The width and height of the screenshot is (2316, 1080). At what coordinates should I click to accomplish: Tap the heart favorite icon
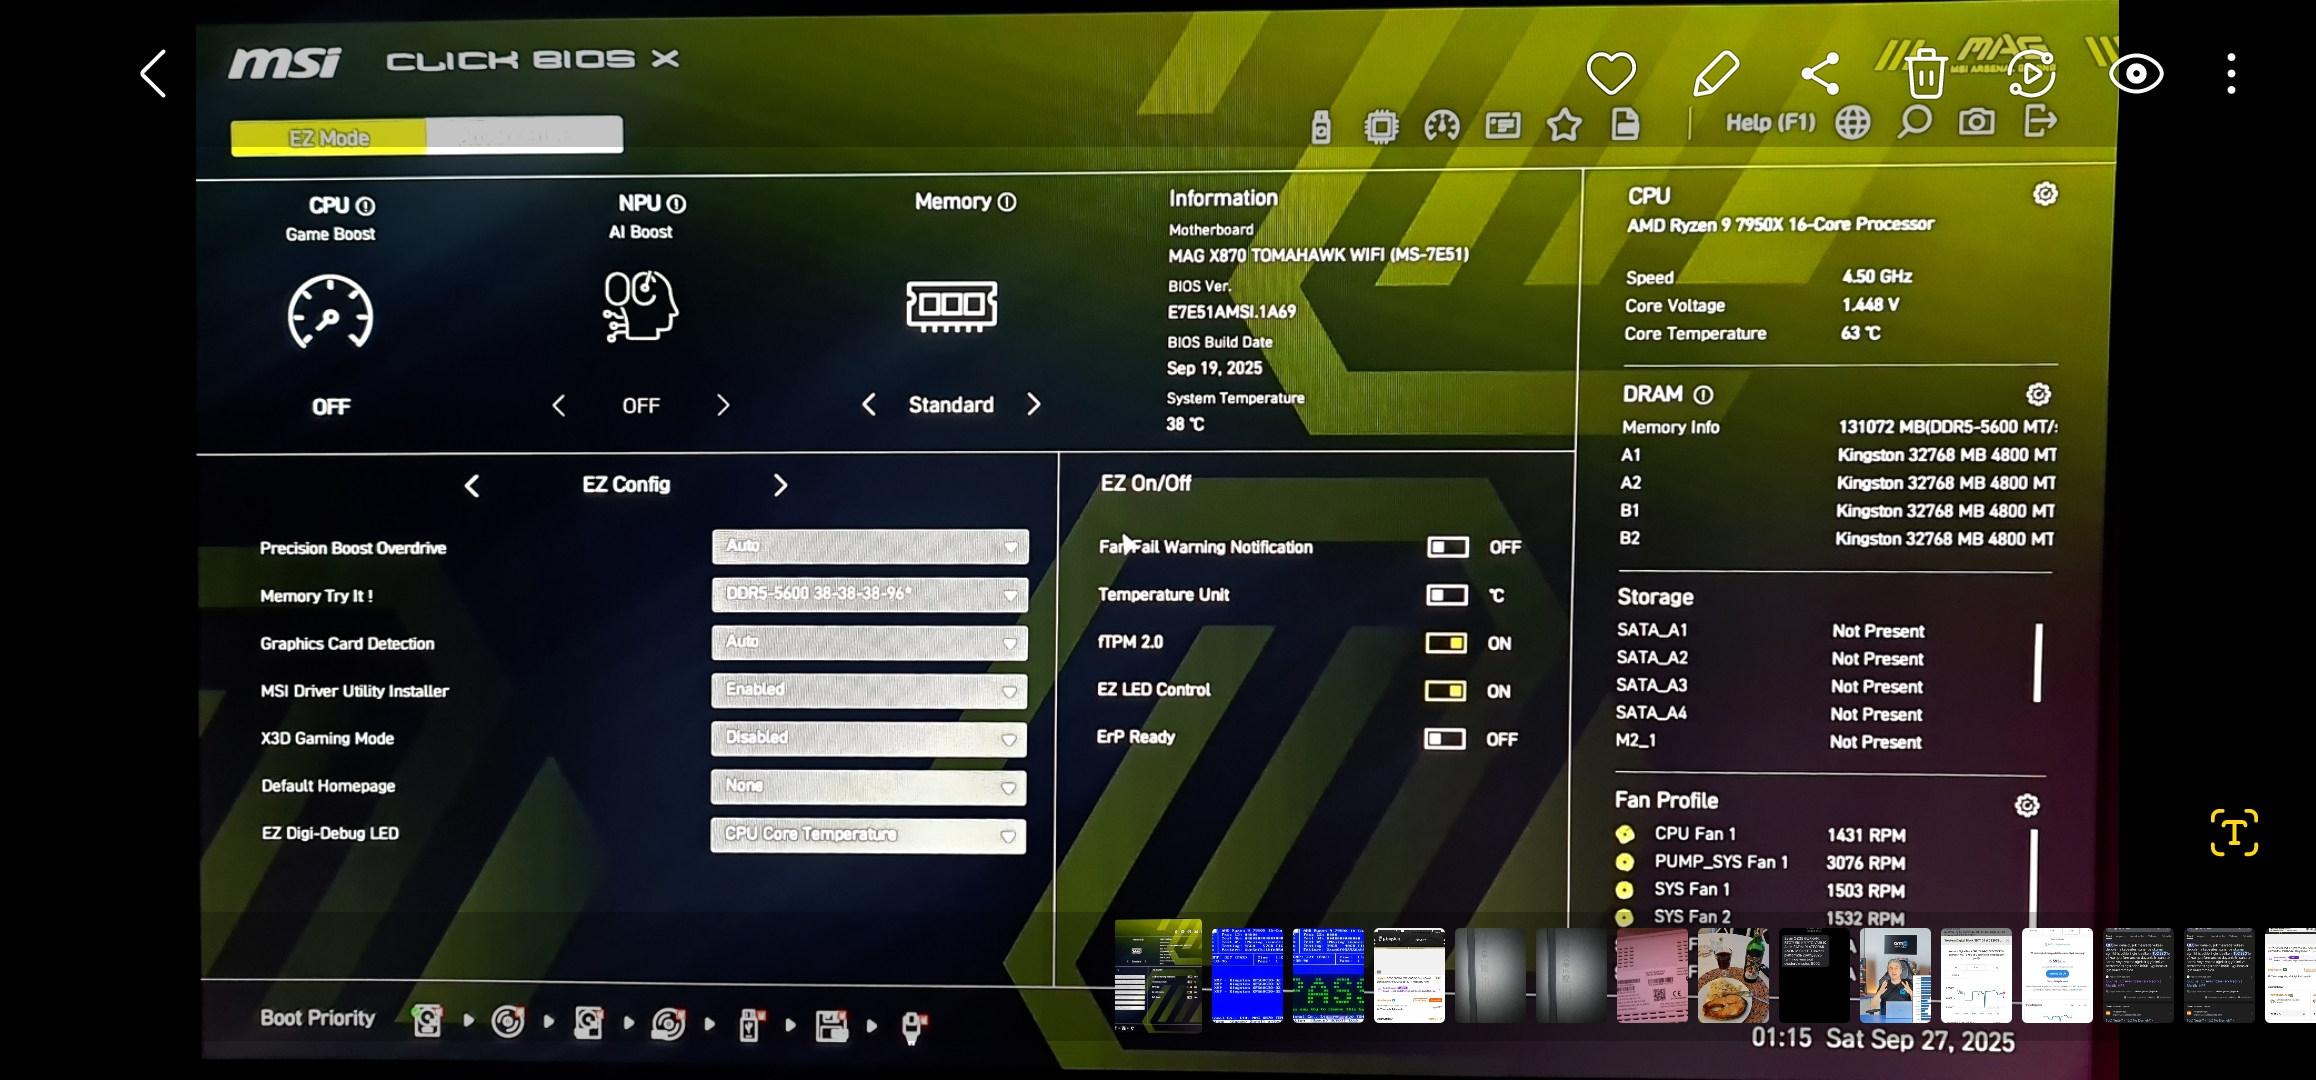(x=1611, y=73)
